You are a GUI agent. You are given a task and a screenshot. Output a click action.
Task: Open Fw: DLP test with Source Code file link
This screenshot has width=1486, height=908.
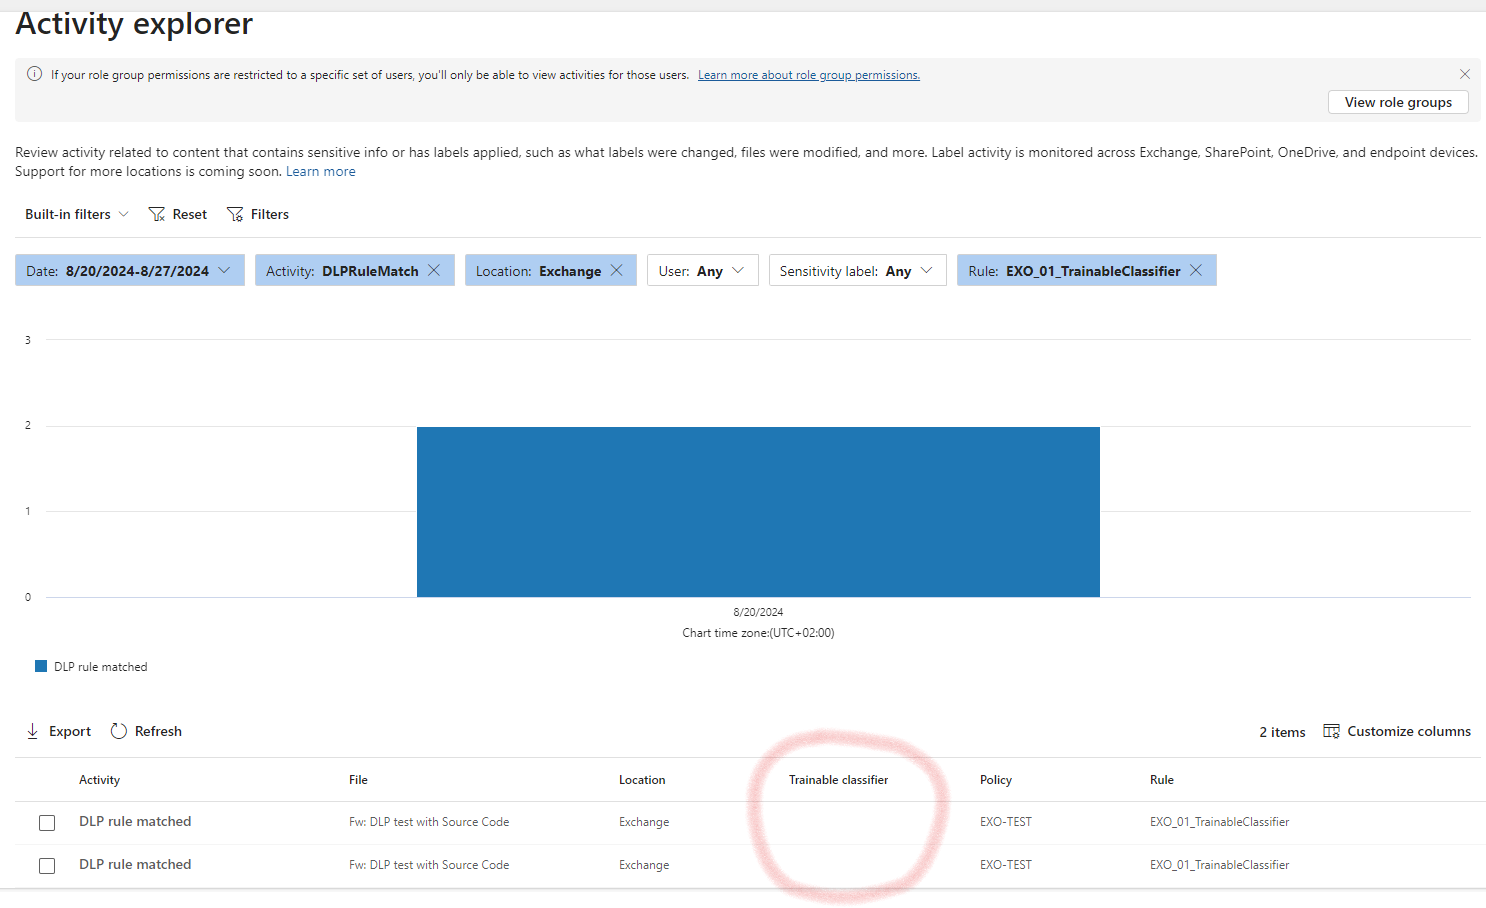(x=429, y=821)
